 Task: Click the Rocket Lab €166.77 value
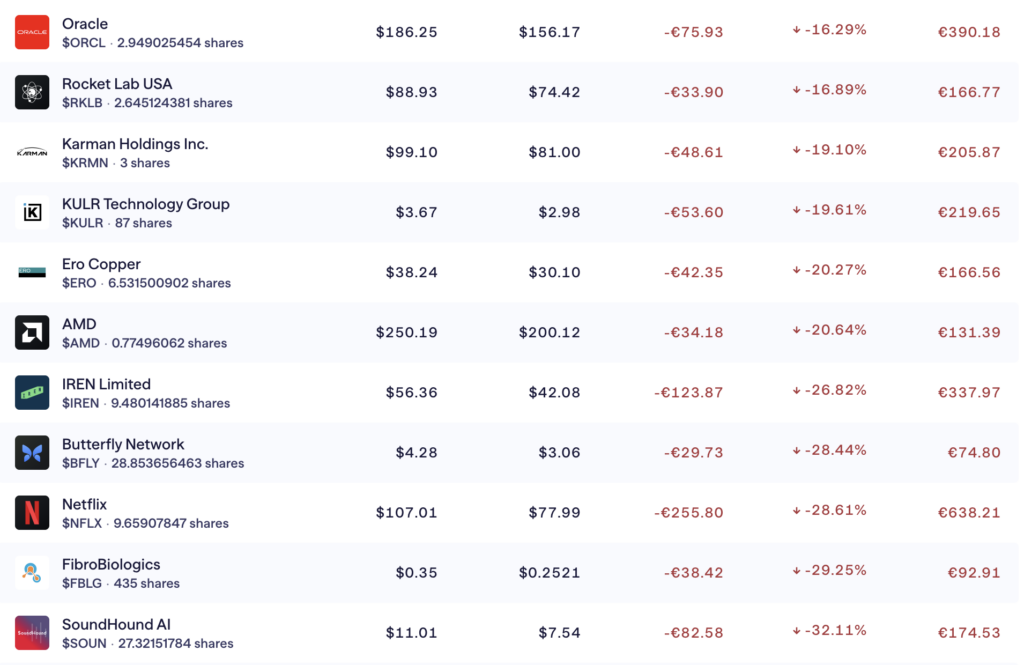[x=968, y=92]
